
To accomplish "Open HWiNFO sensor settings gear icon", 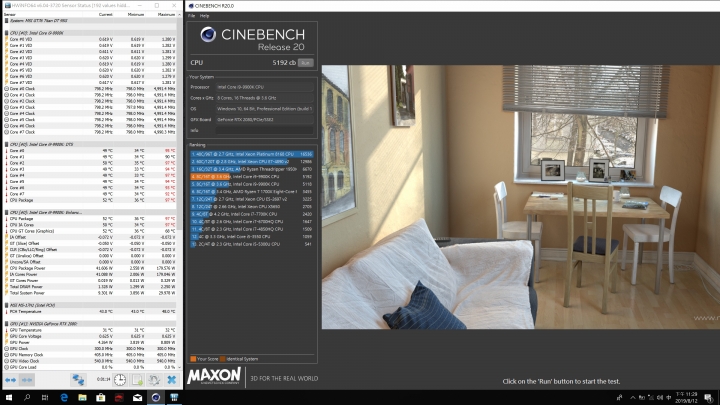I will 154,380.
